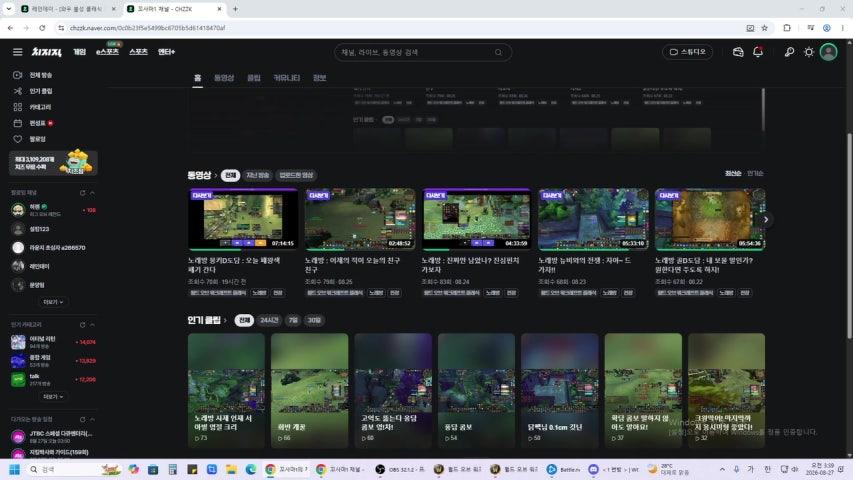853x480 pixels.
Task: Open the 05:33:10 replay video thumbnail
Action: pos(593,219)
